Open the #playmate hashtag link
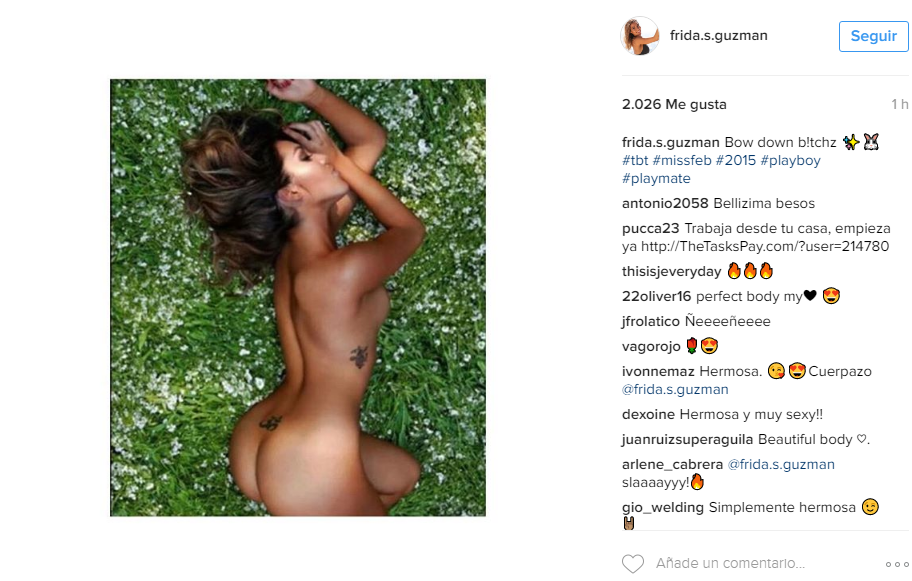 click(x=656, y=179)
